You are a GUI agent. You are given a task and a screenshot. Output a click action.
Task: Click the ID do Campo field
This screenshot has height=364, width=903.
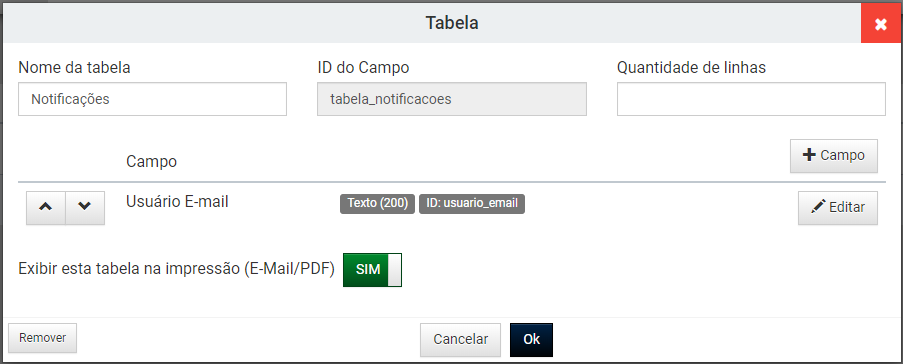452,99
